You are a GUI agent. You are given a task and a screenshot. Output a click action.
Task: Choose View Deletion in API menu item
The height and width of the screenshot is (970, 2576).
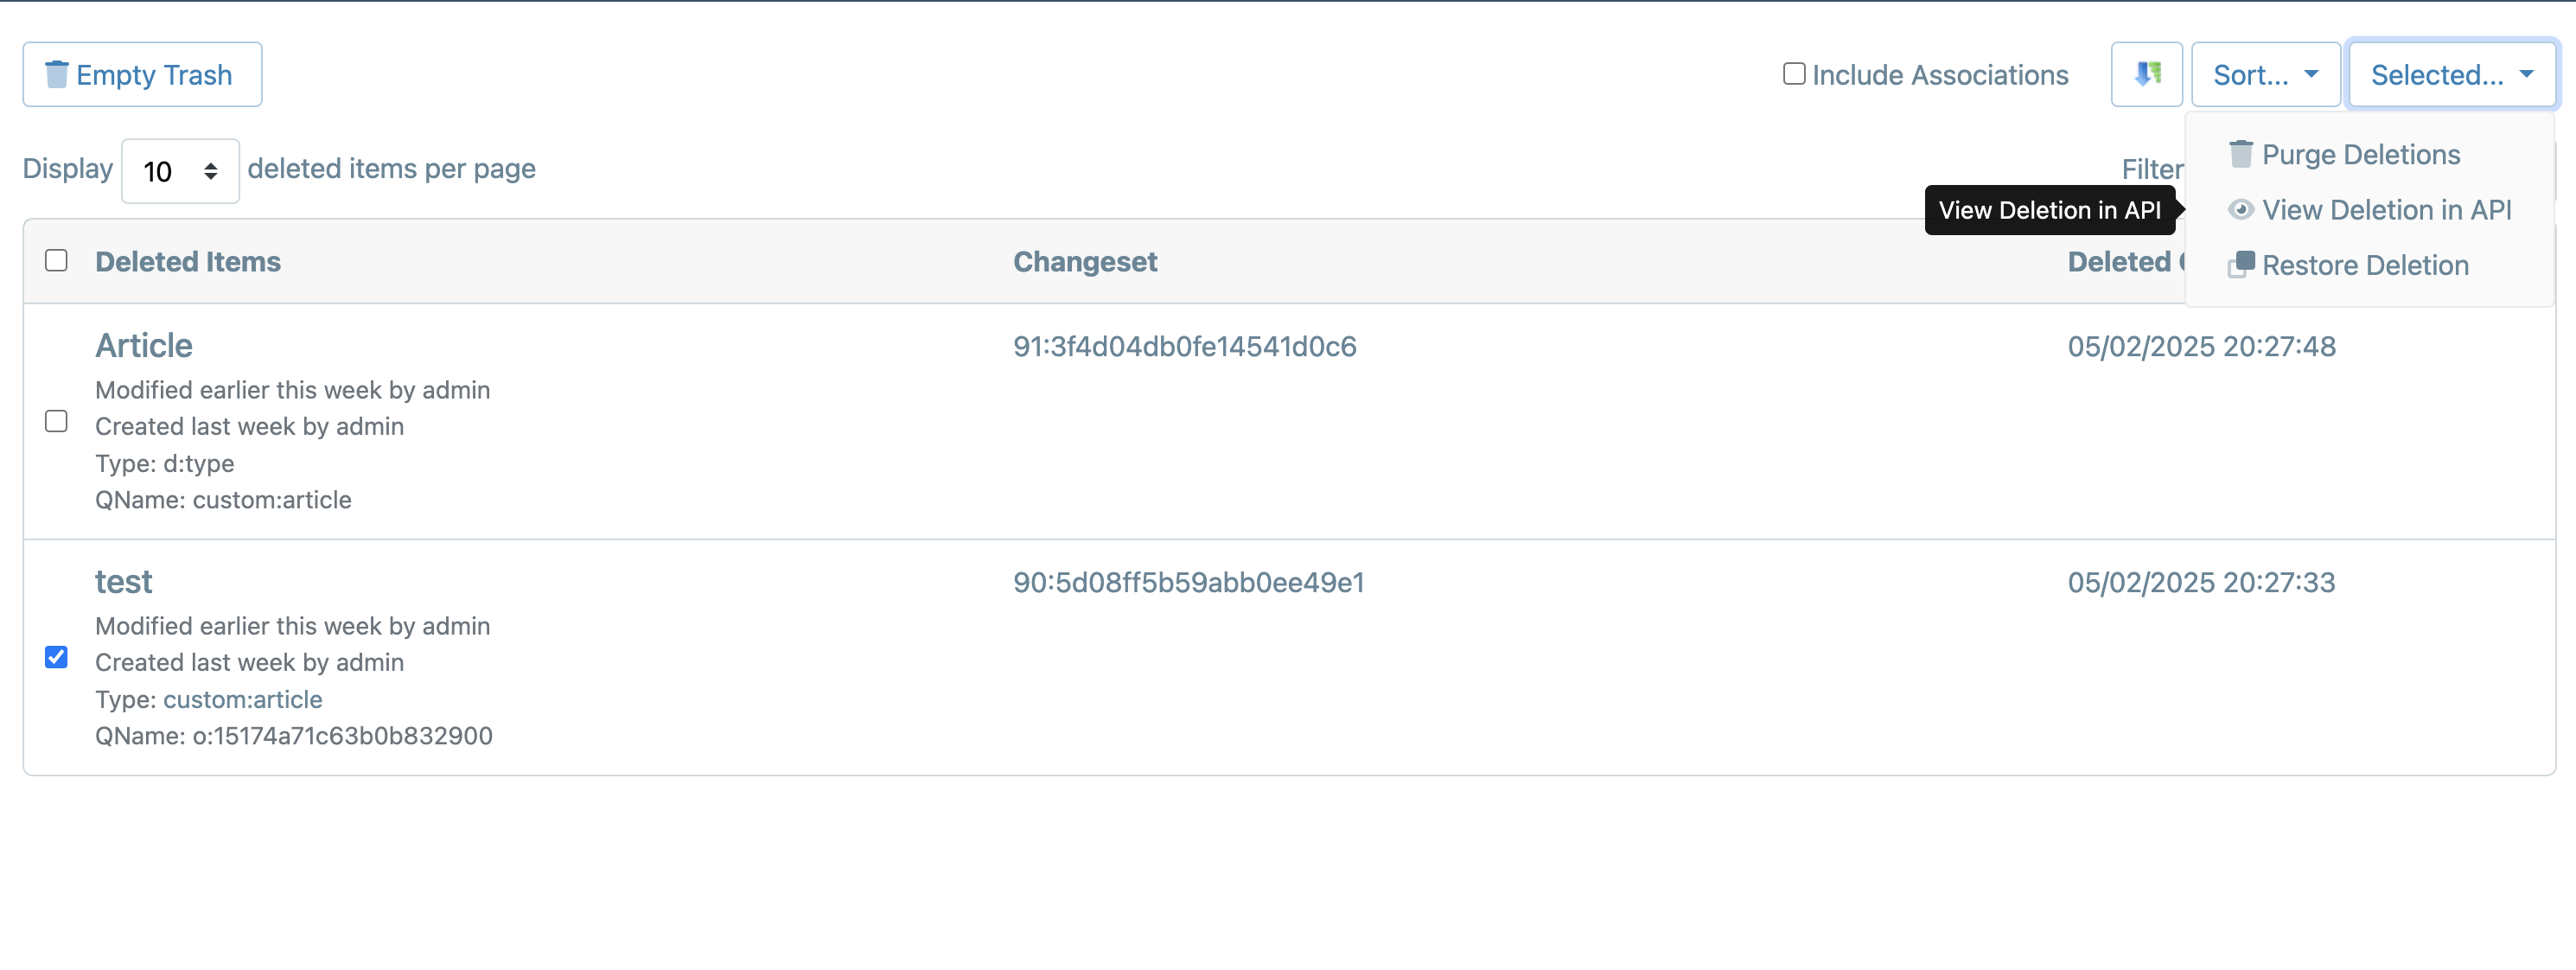(2369, 210)
